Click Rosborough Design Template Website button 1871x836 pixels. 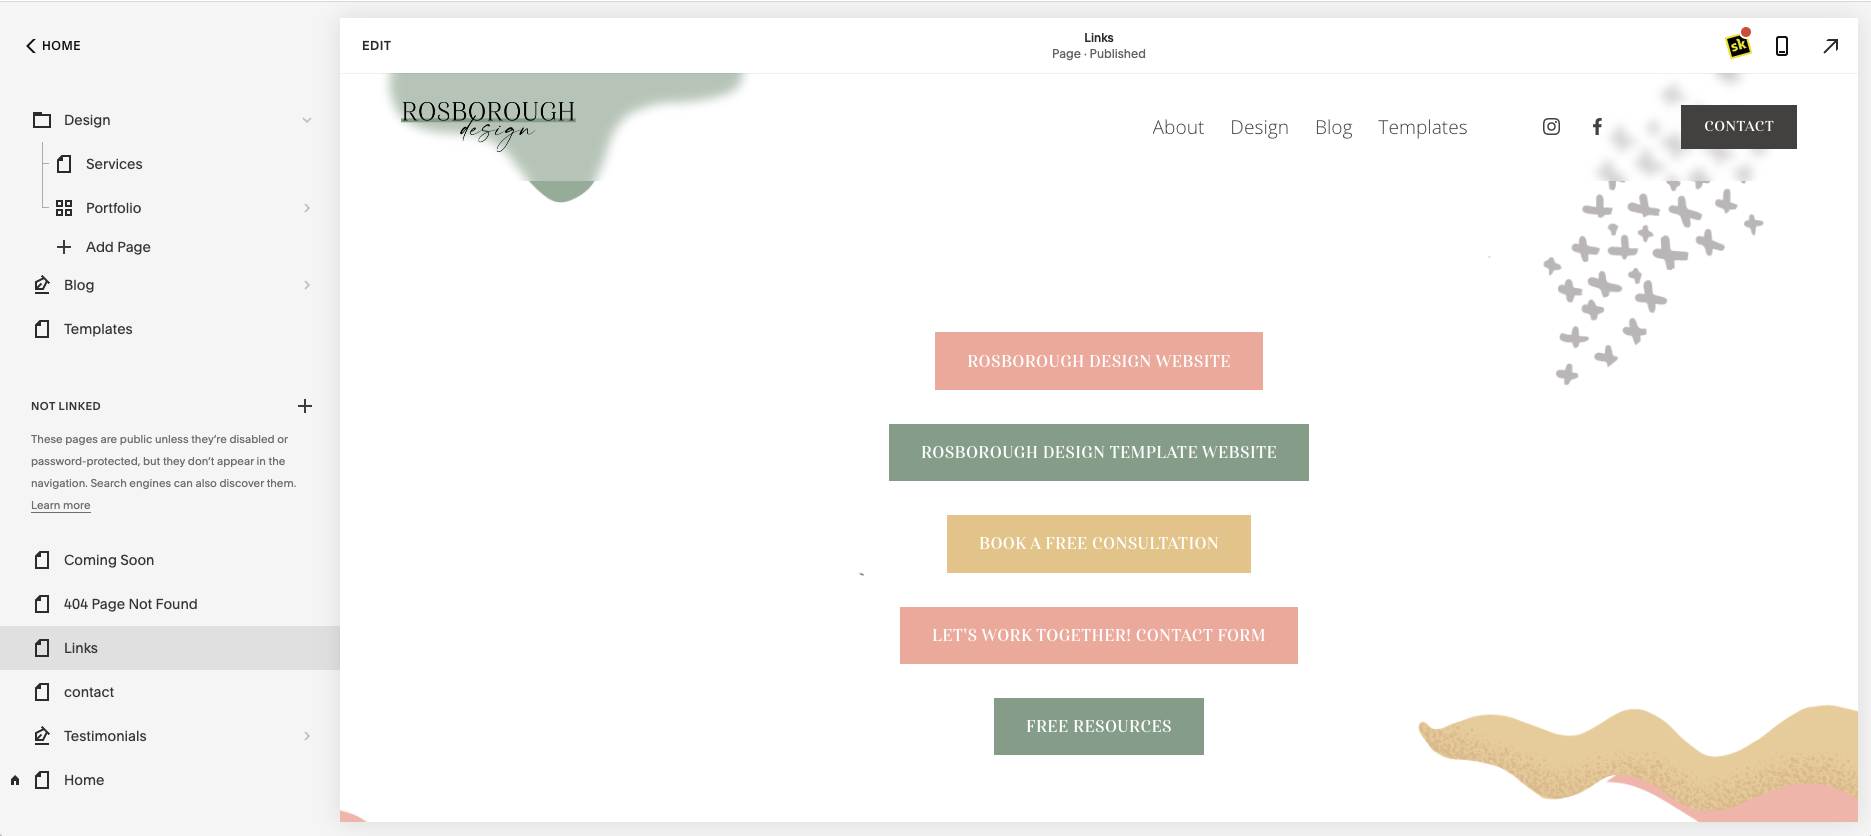pos(1099,452)
